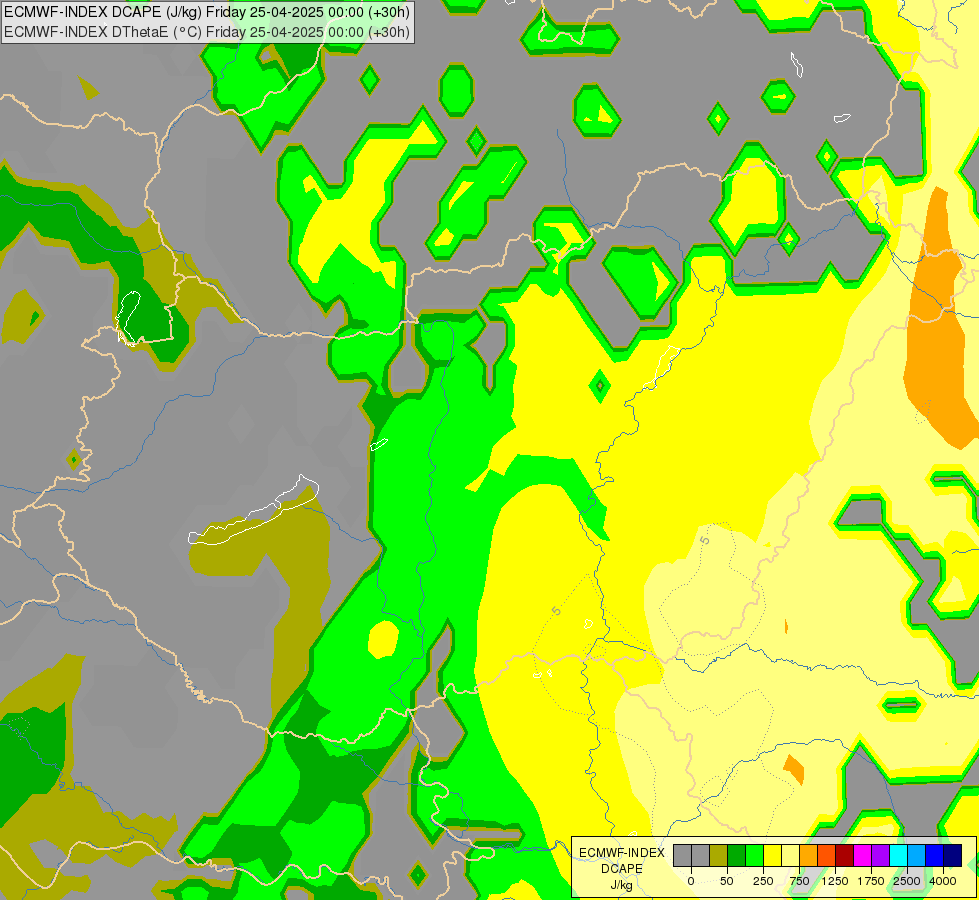Click the magenta legend swatch

(x=862, y=855)
